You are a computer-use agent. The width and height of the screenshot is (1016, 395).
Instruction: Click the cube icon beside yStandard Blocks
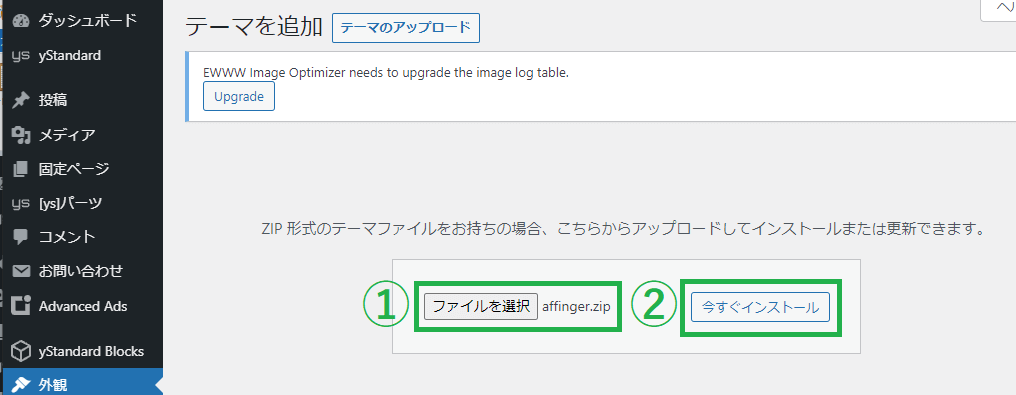click(21, 352)
